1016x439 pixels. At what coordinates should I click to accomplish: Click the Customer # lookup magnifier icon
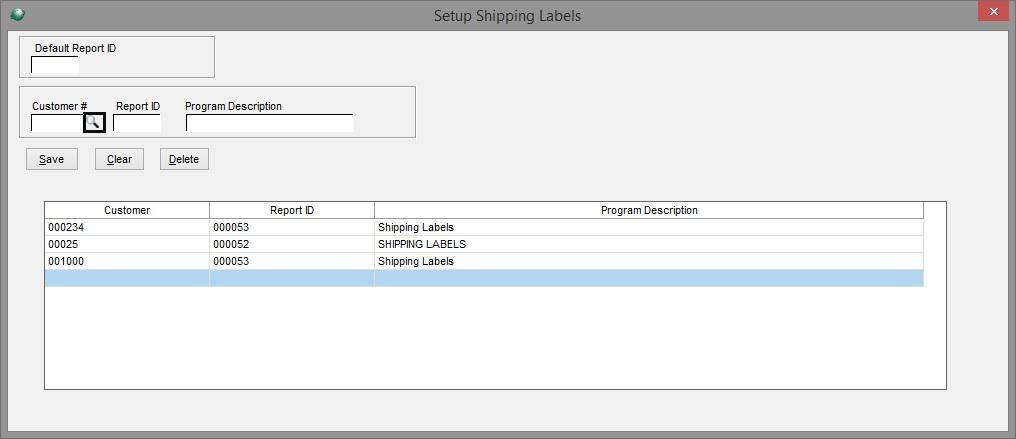point(94,122)
